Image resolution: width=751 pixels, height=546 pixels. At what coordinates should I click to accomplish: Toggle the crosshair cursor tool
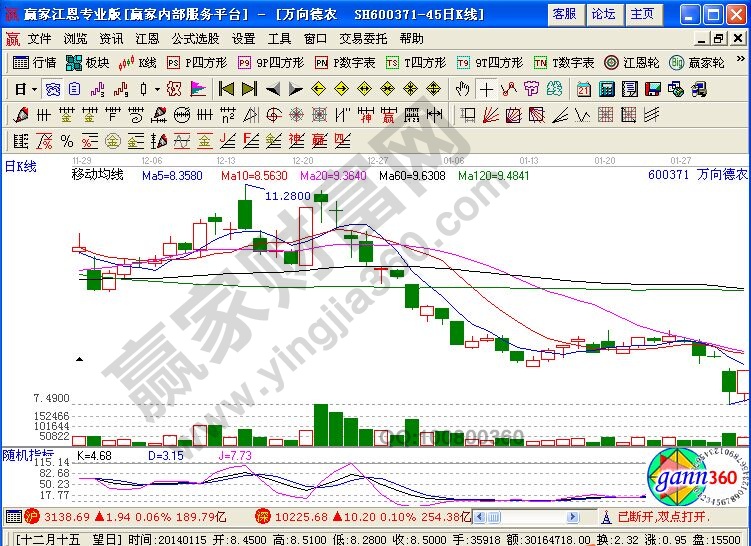point(486,88)
